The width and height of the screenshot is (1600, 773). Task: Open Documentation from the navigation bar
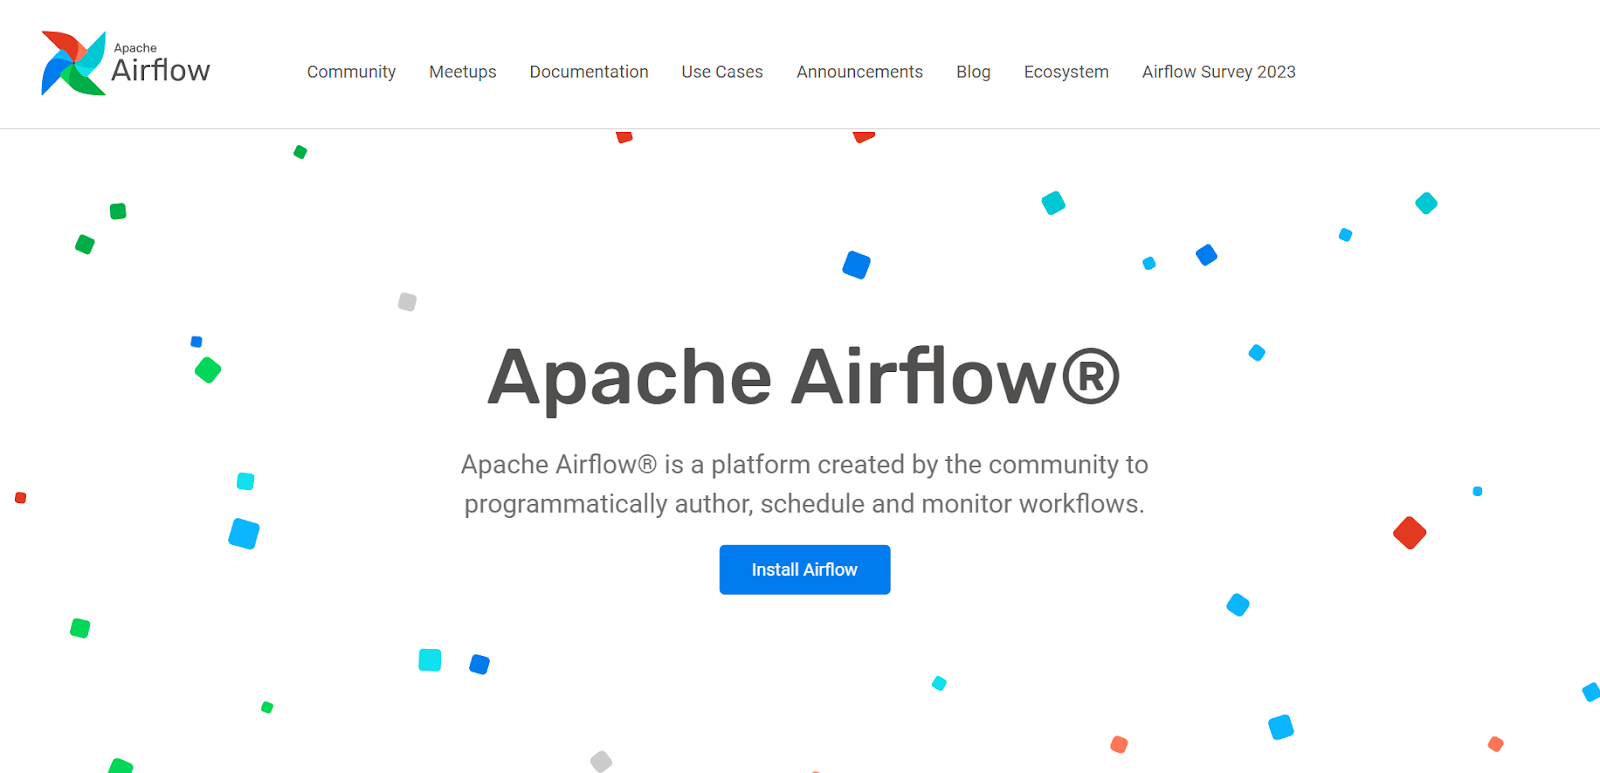click(589, 72)
